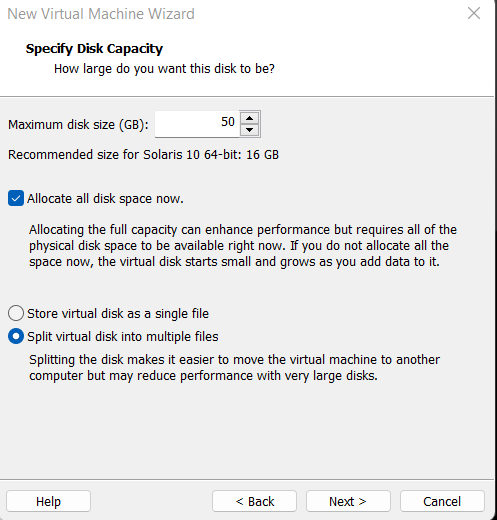Image resolution: width=497 pixels, height=520 pixels.
Task: Increase maximum disk size with up arrow
Action: point(250,118)
